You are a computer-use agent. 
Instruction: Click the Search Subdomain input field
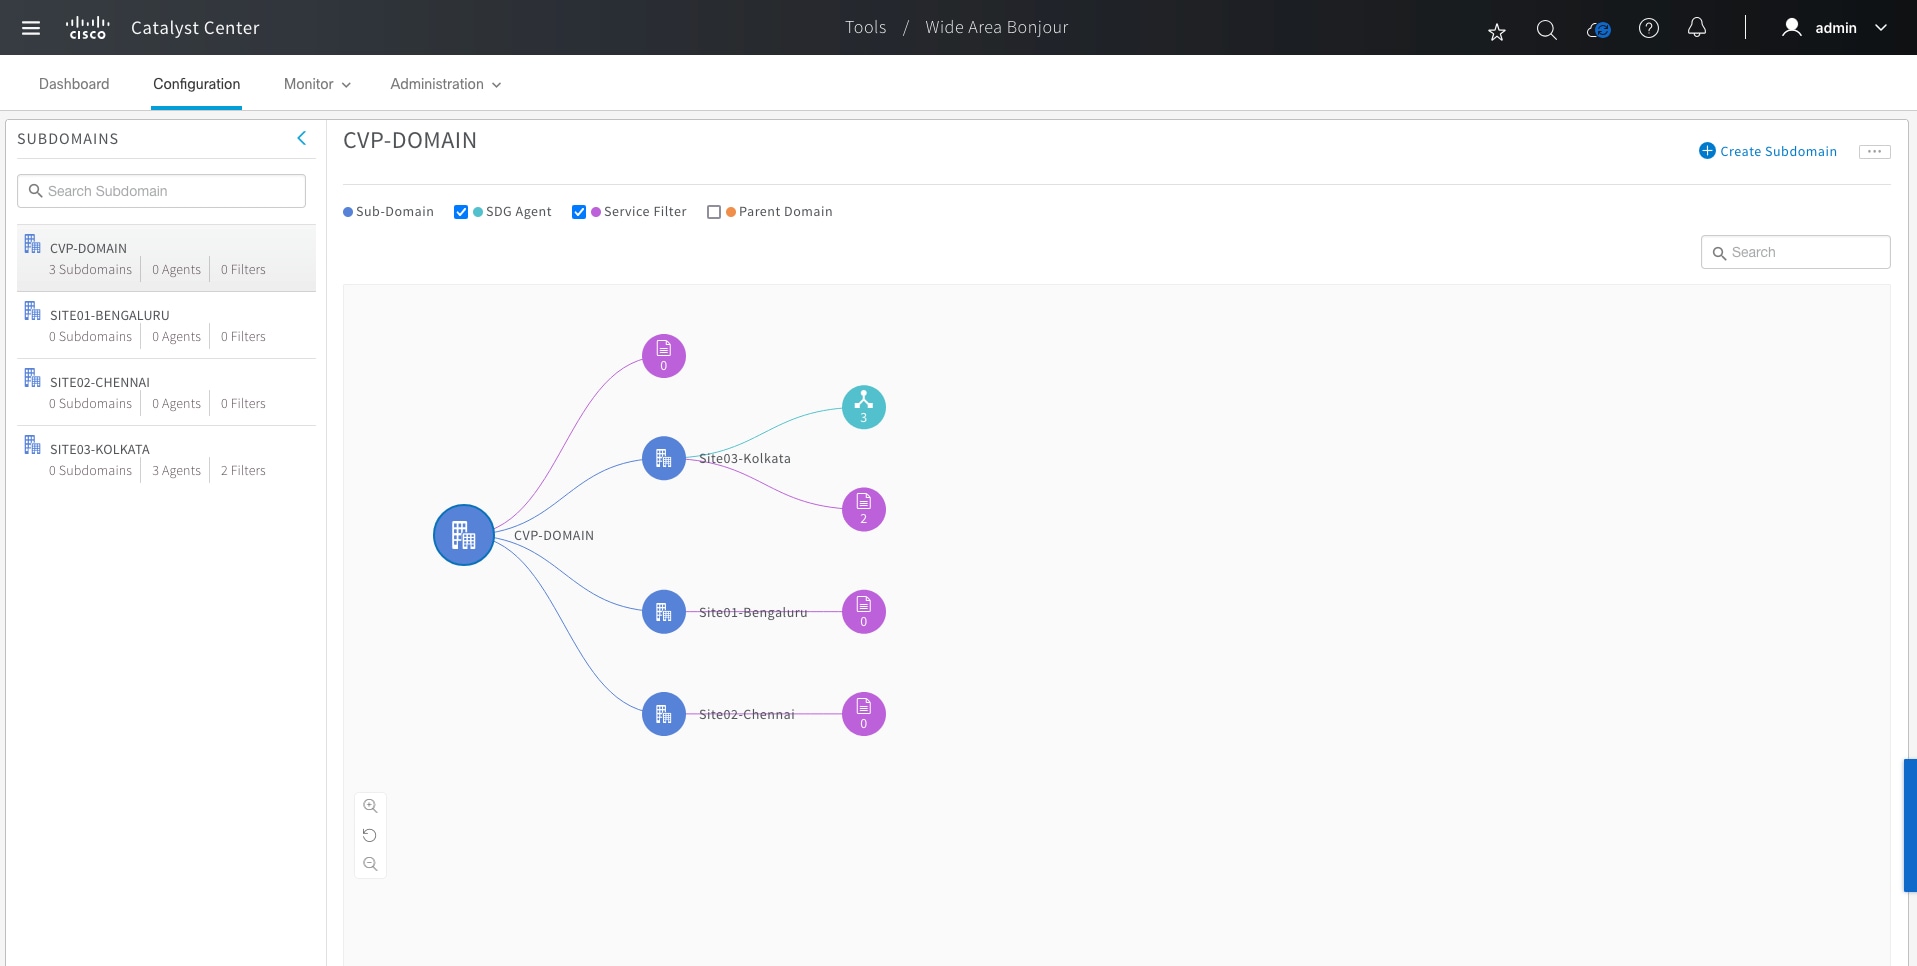click(x=162, y=191)
